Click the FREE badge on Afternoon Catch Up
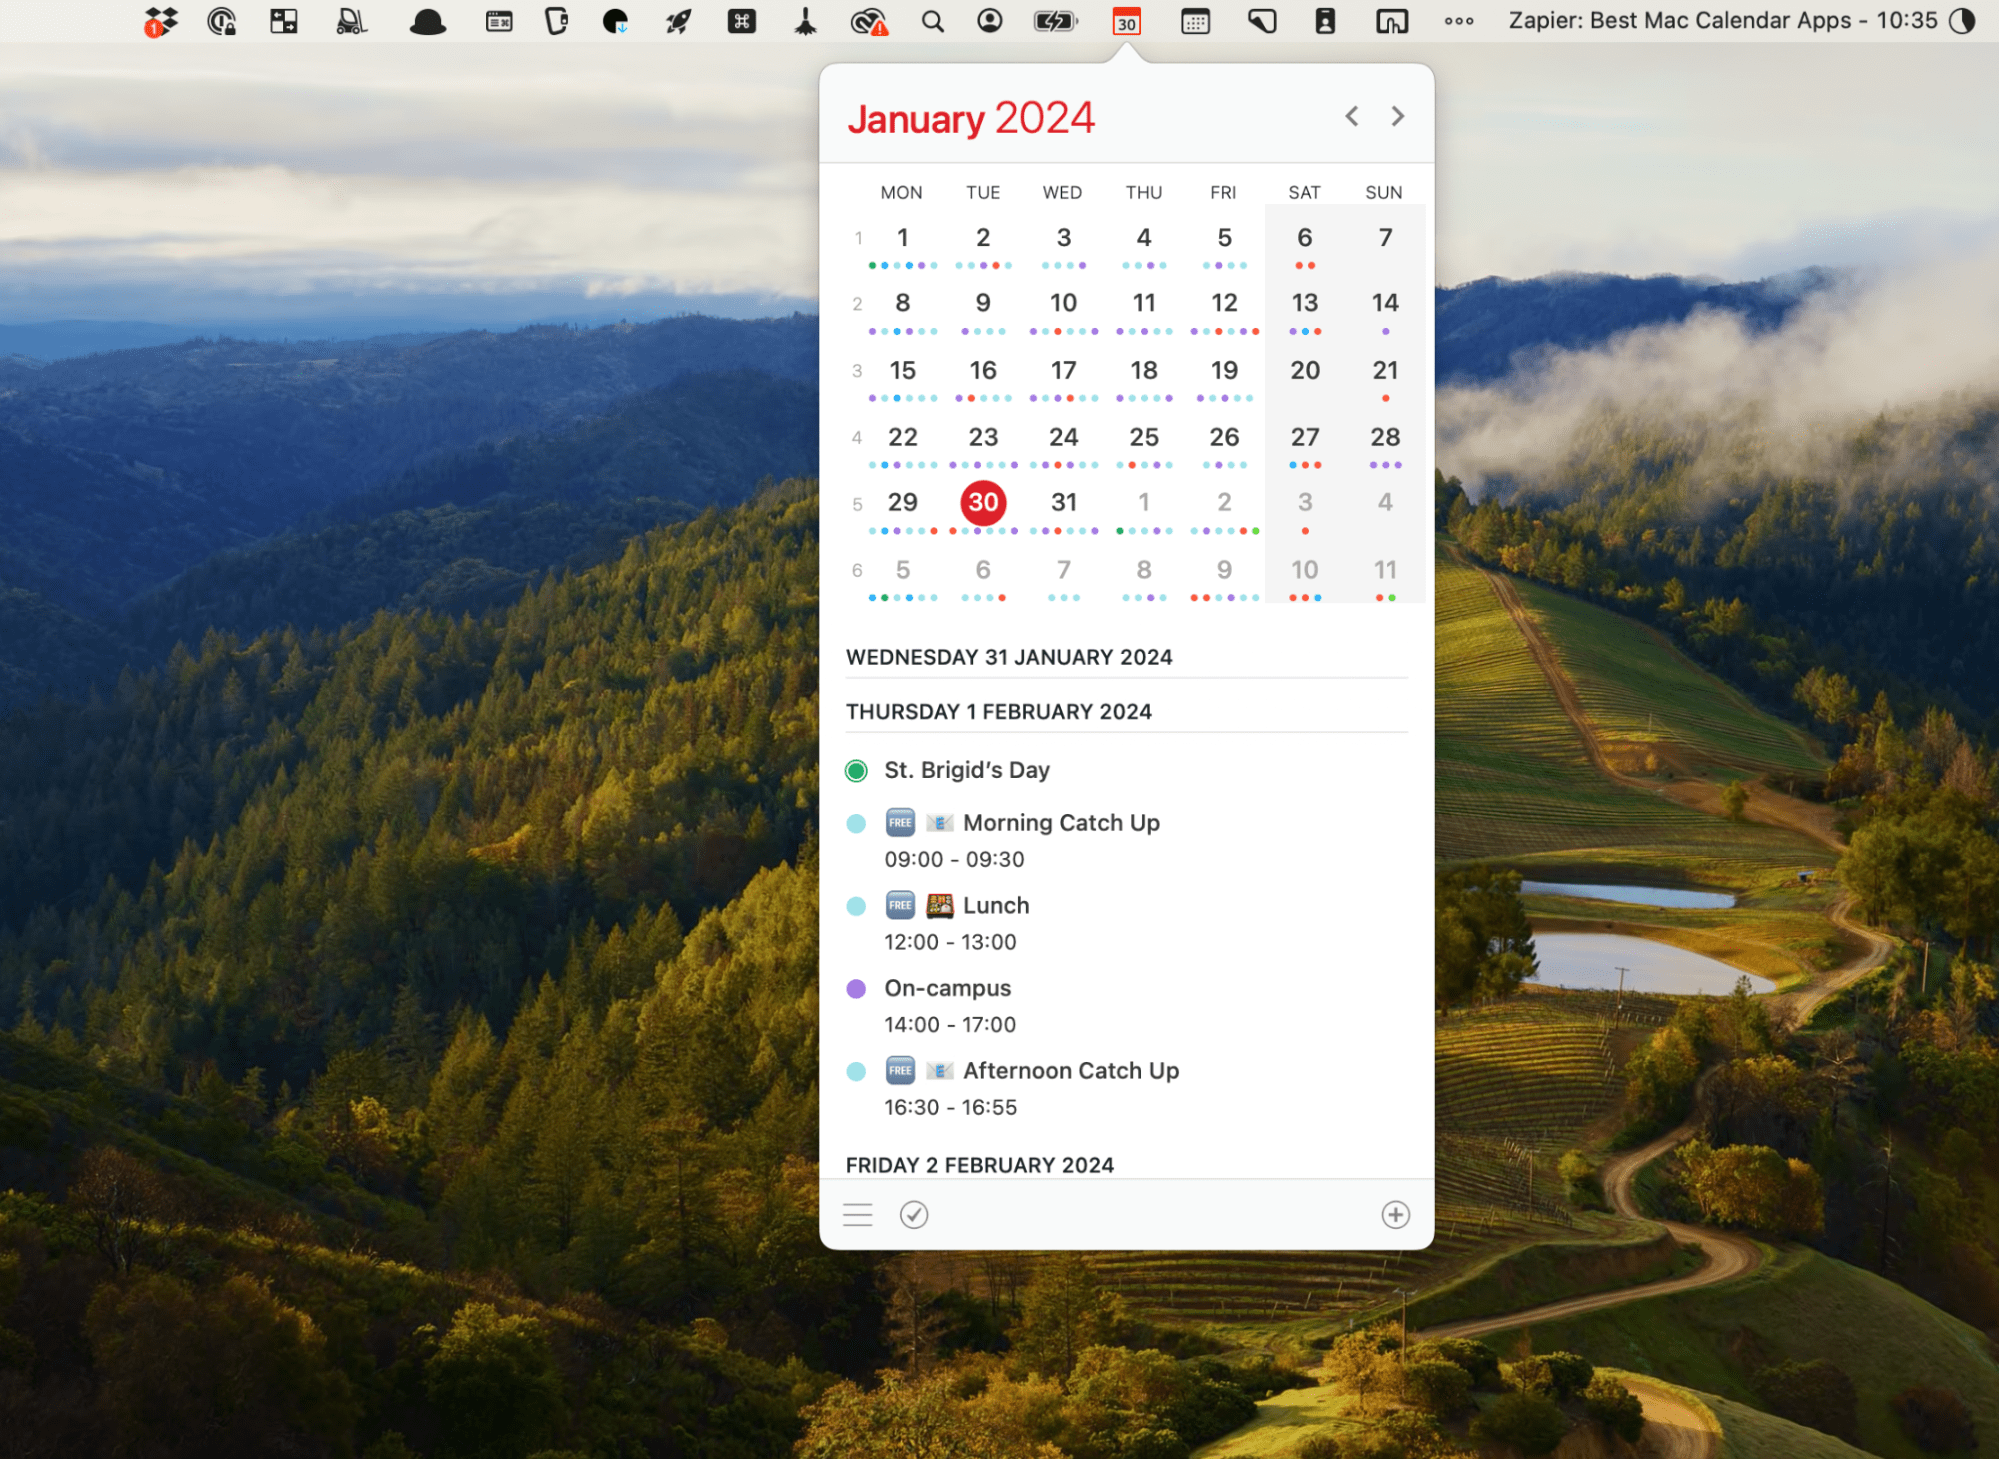This screenshot has height=1460, width=1999. [x=899, y=1071]
